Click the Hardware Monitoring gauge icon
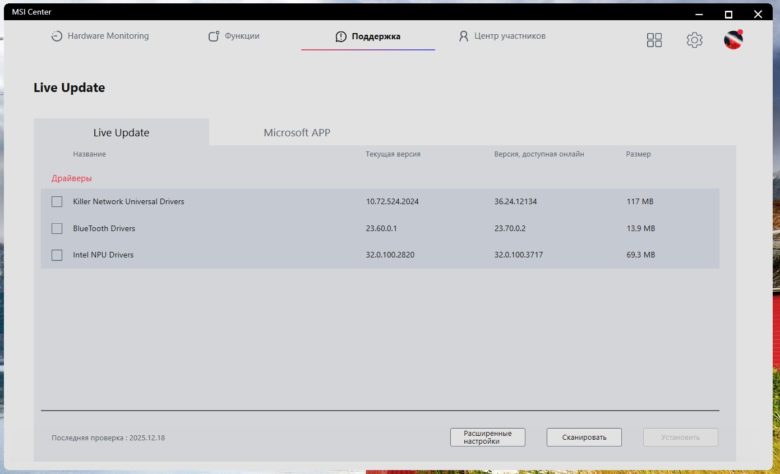Image resolution: width=780 pixels, height=474 pixels. pyautogui.click(x=57, y=36)
